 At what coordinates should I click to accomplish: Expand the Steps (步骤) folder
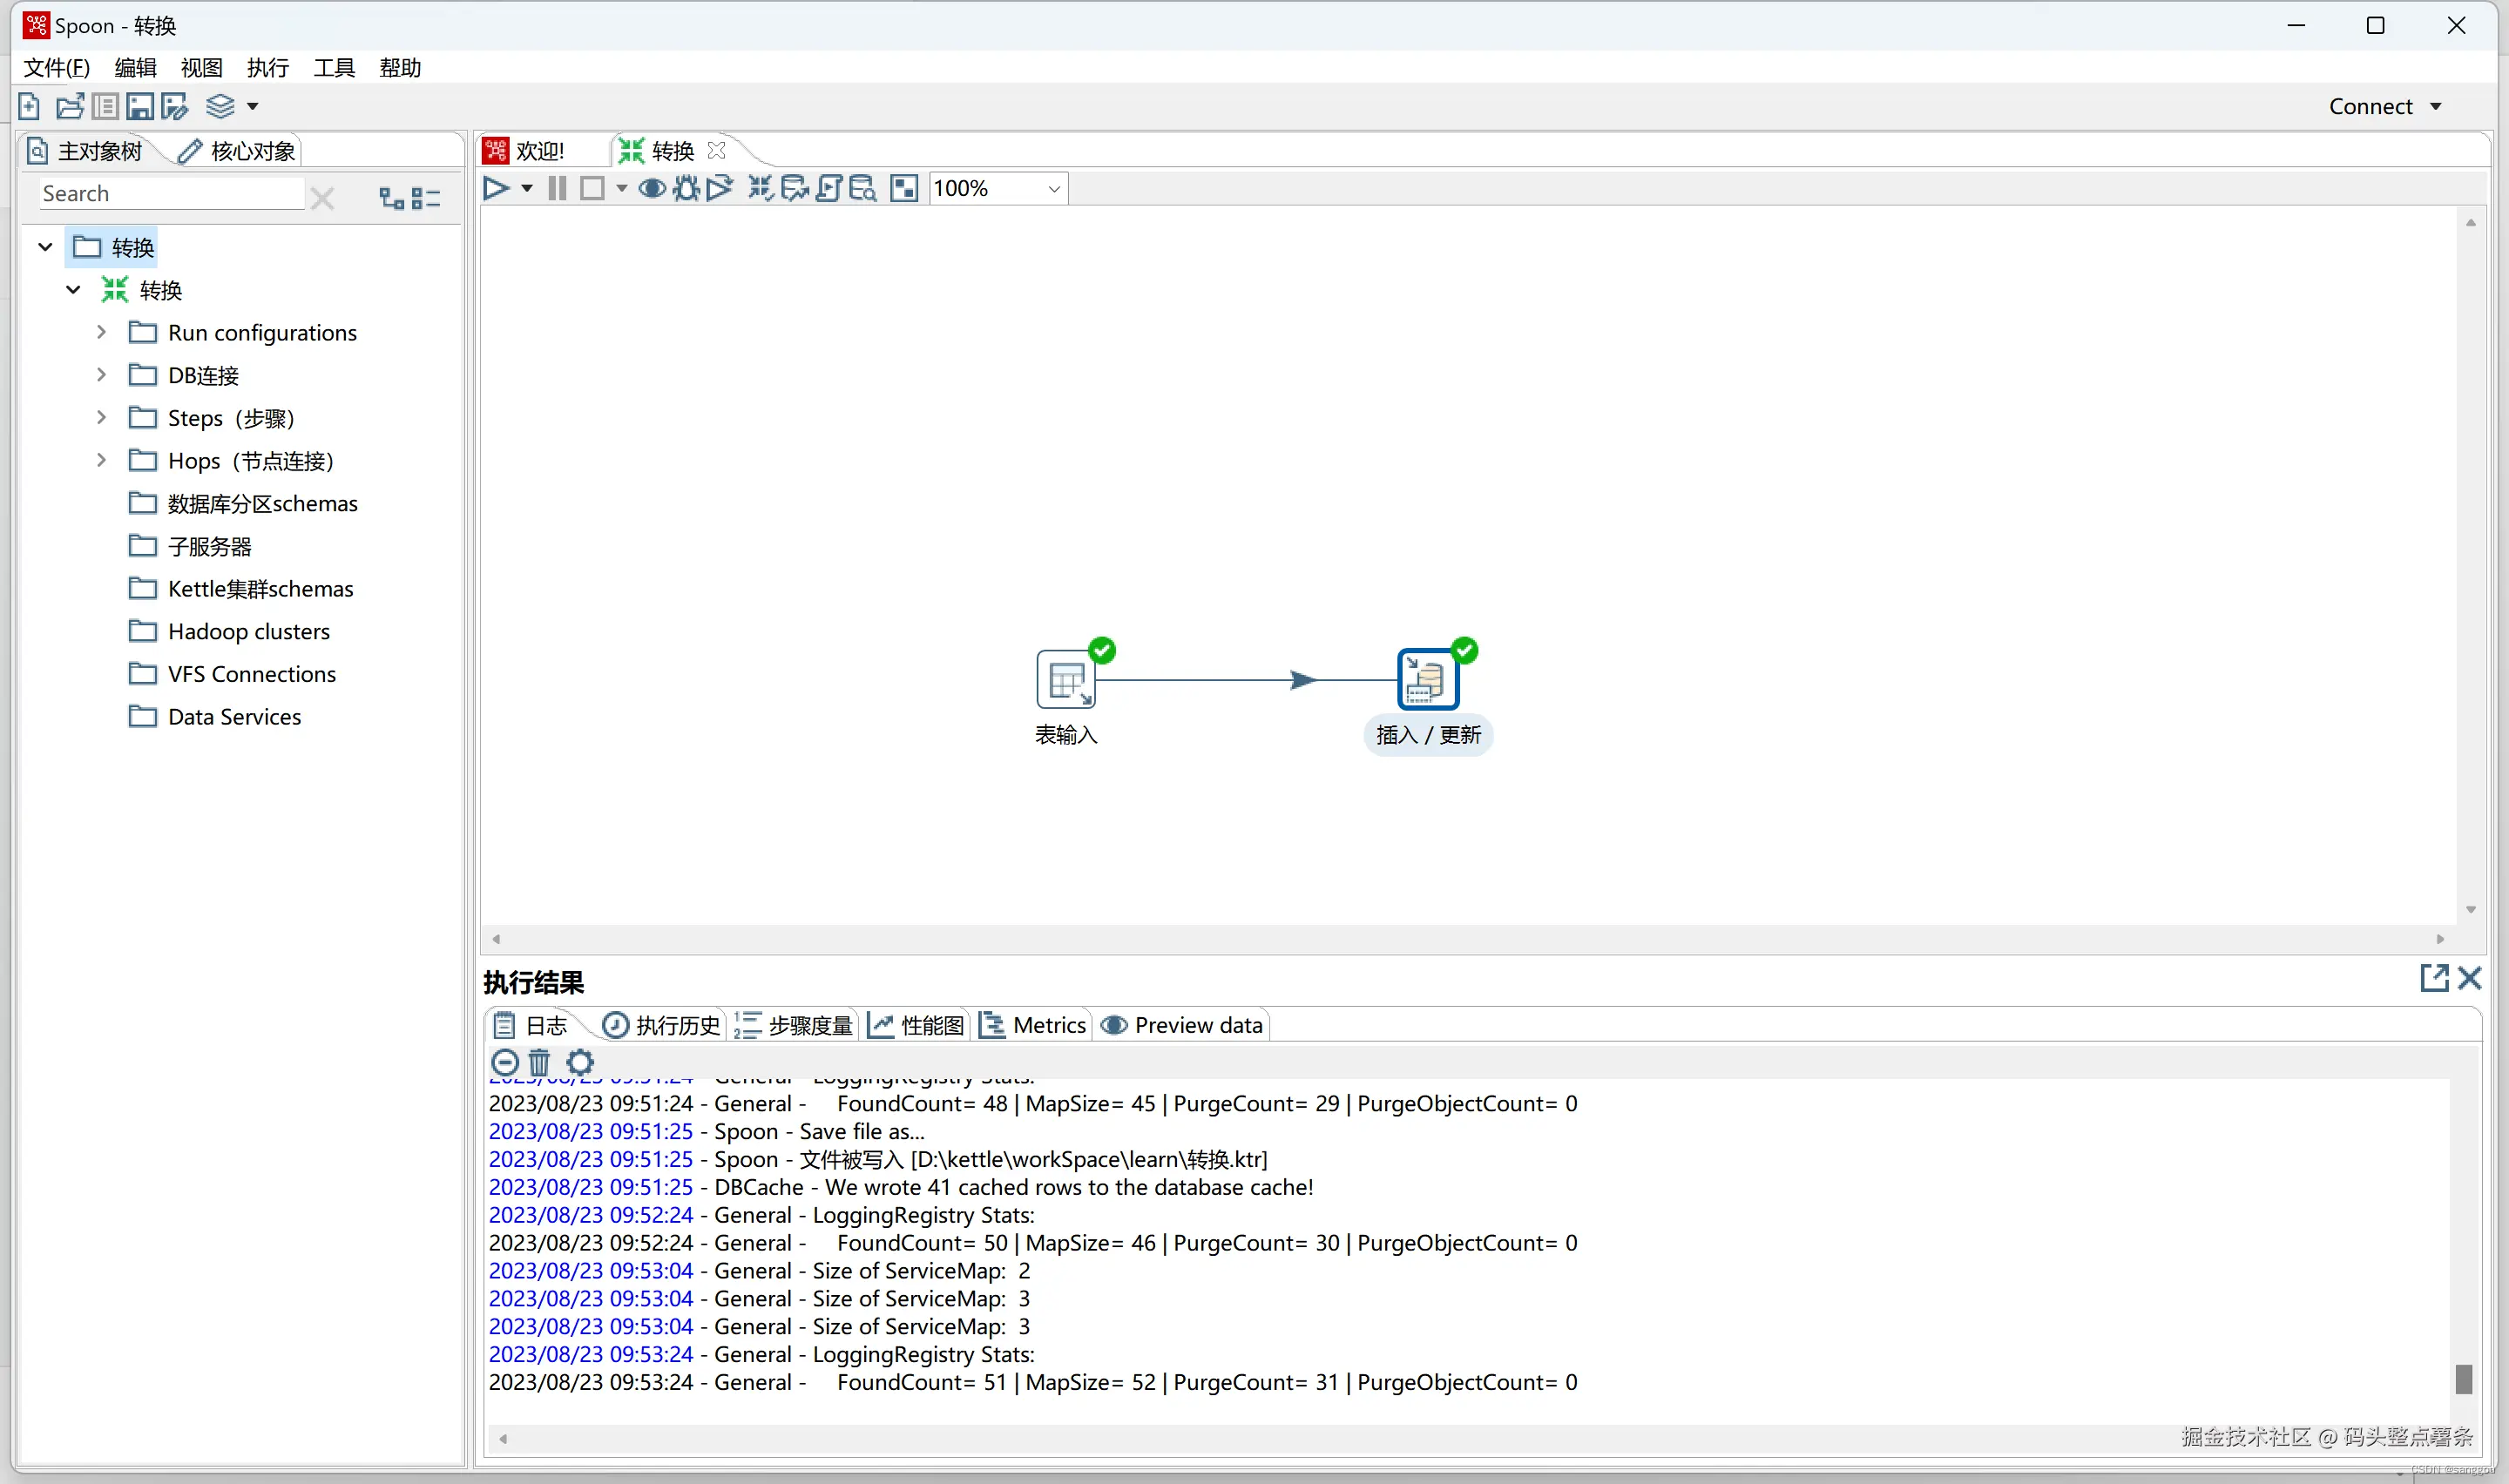coord(101,418)
